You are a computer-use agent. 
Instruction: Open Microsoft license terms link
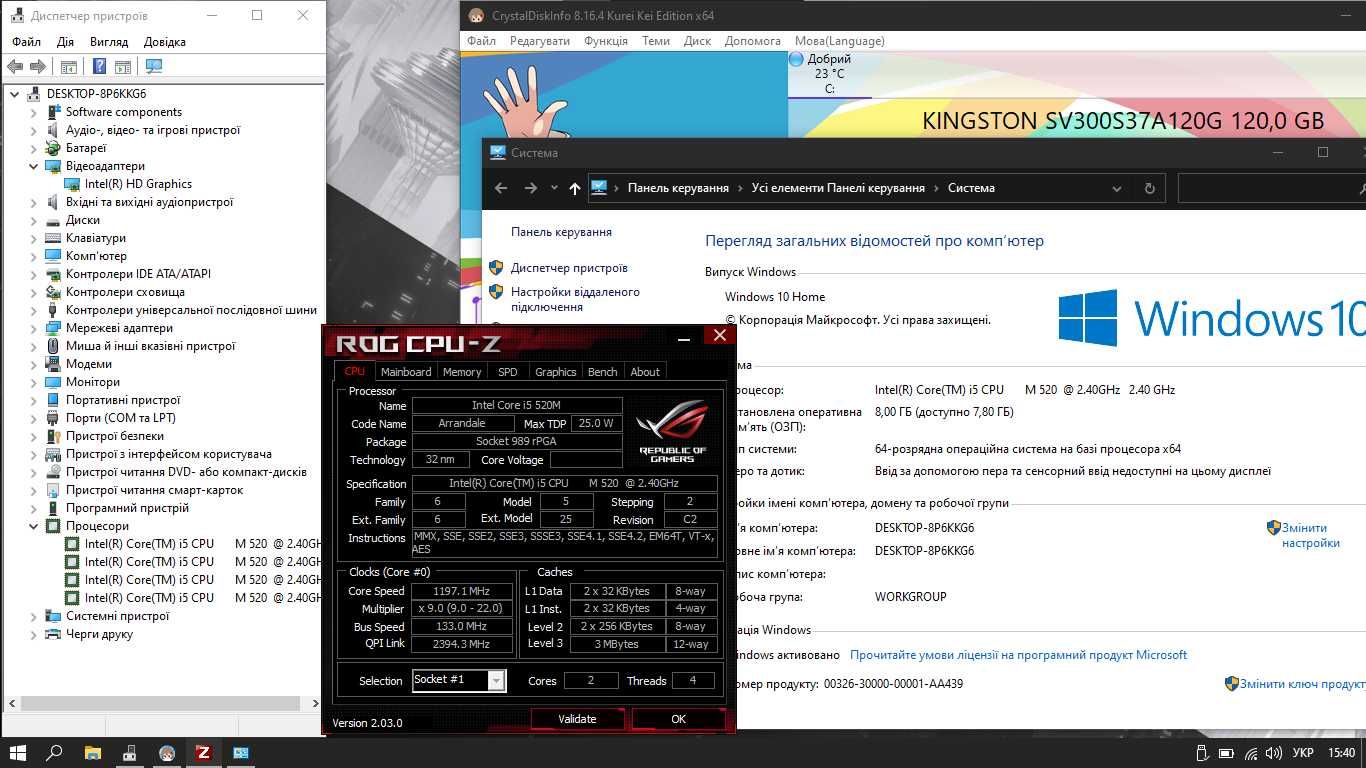pyautogui.click(x=1018, y=655)
